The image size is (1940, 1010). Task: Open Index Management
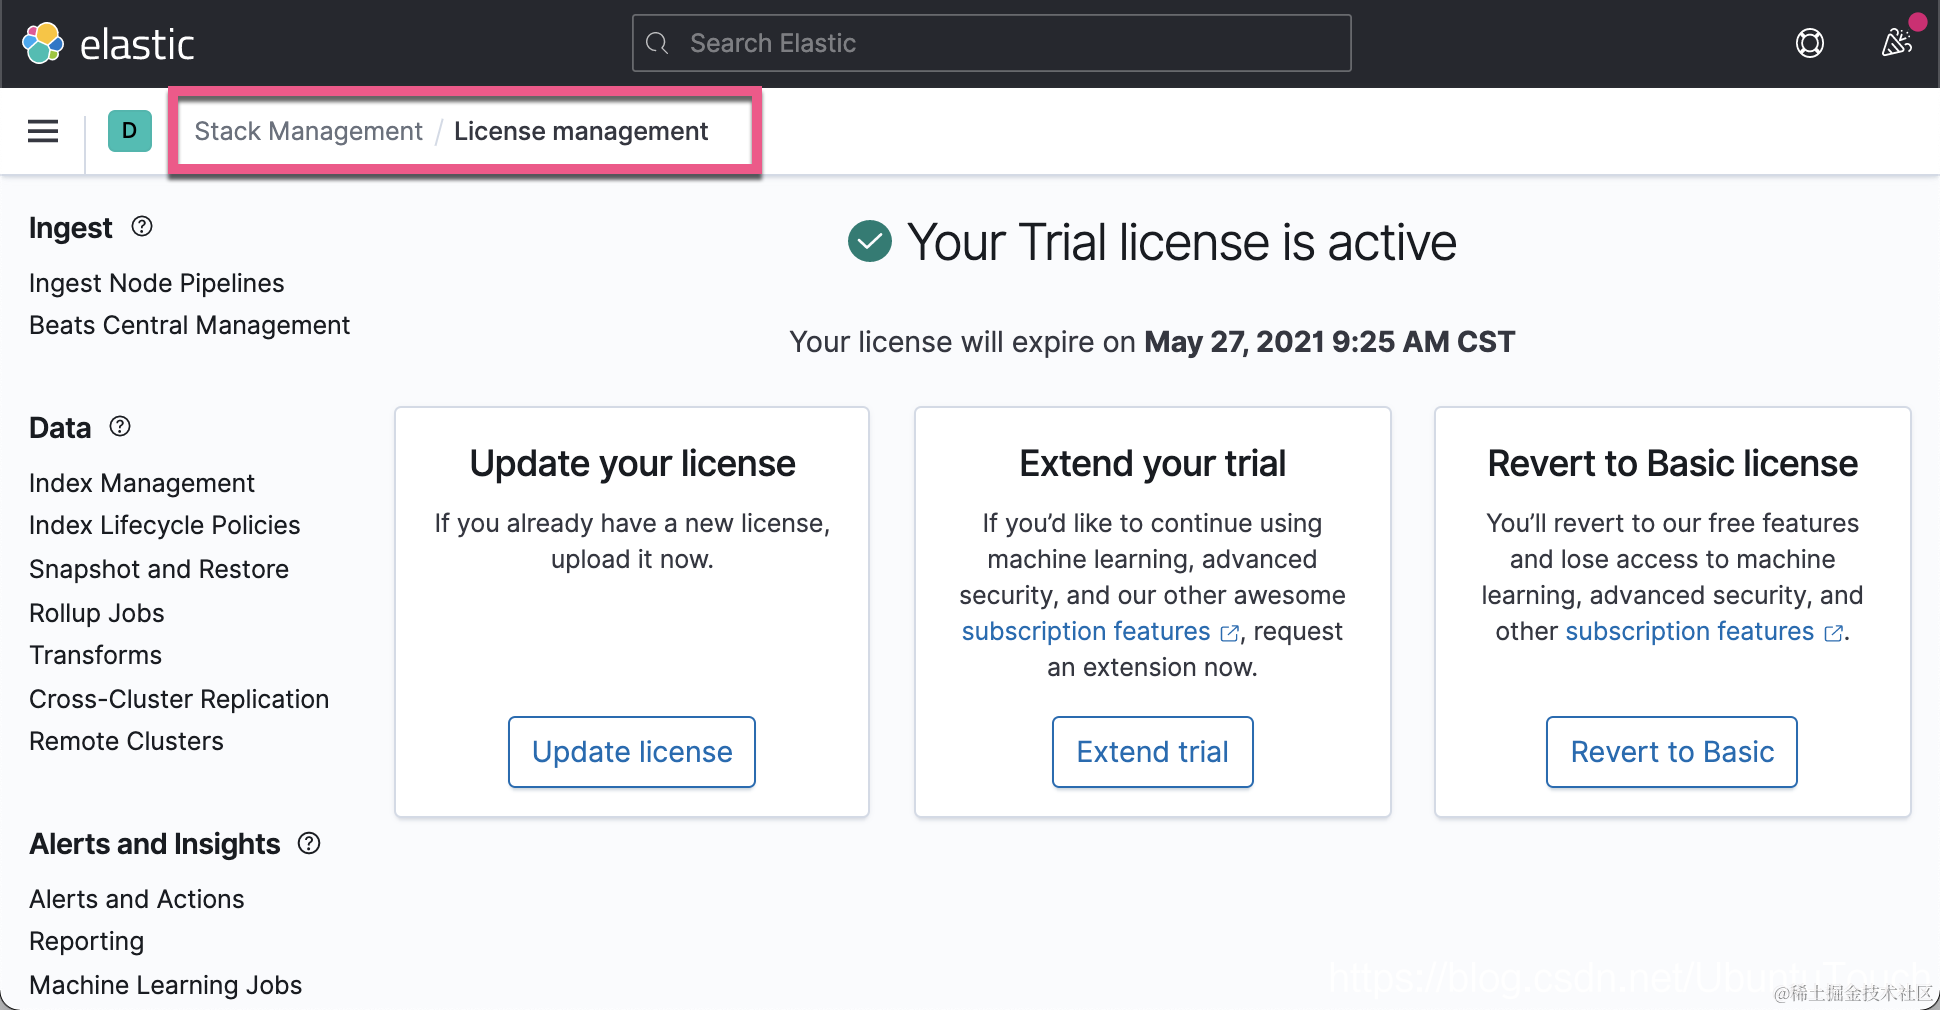[x=142, y=483]
